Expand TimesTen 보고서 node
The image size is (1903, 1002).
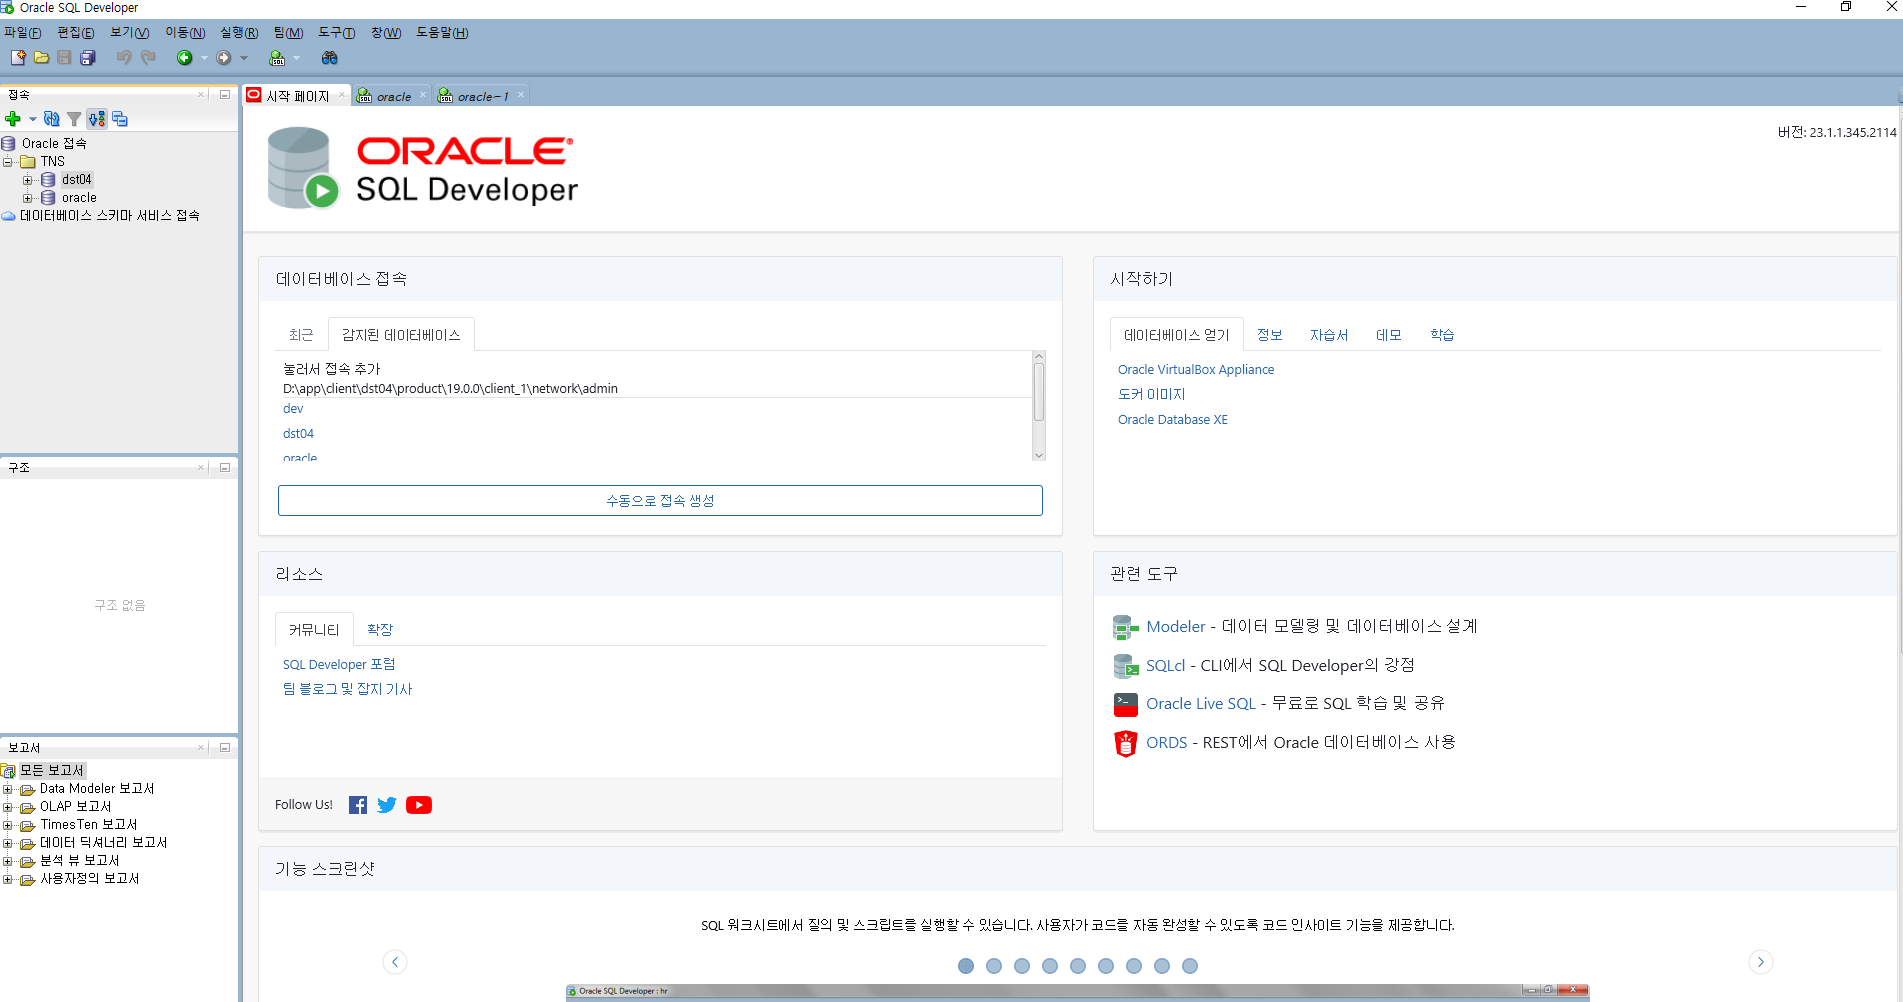8,825
